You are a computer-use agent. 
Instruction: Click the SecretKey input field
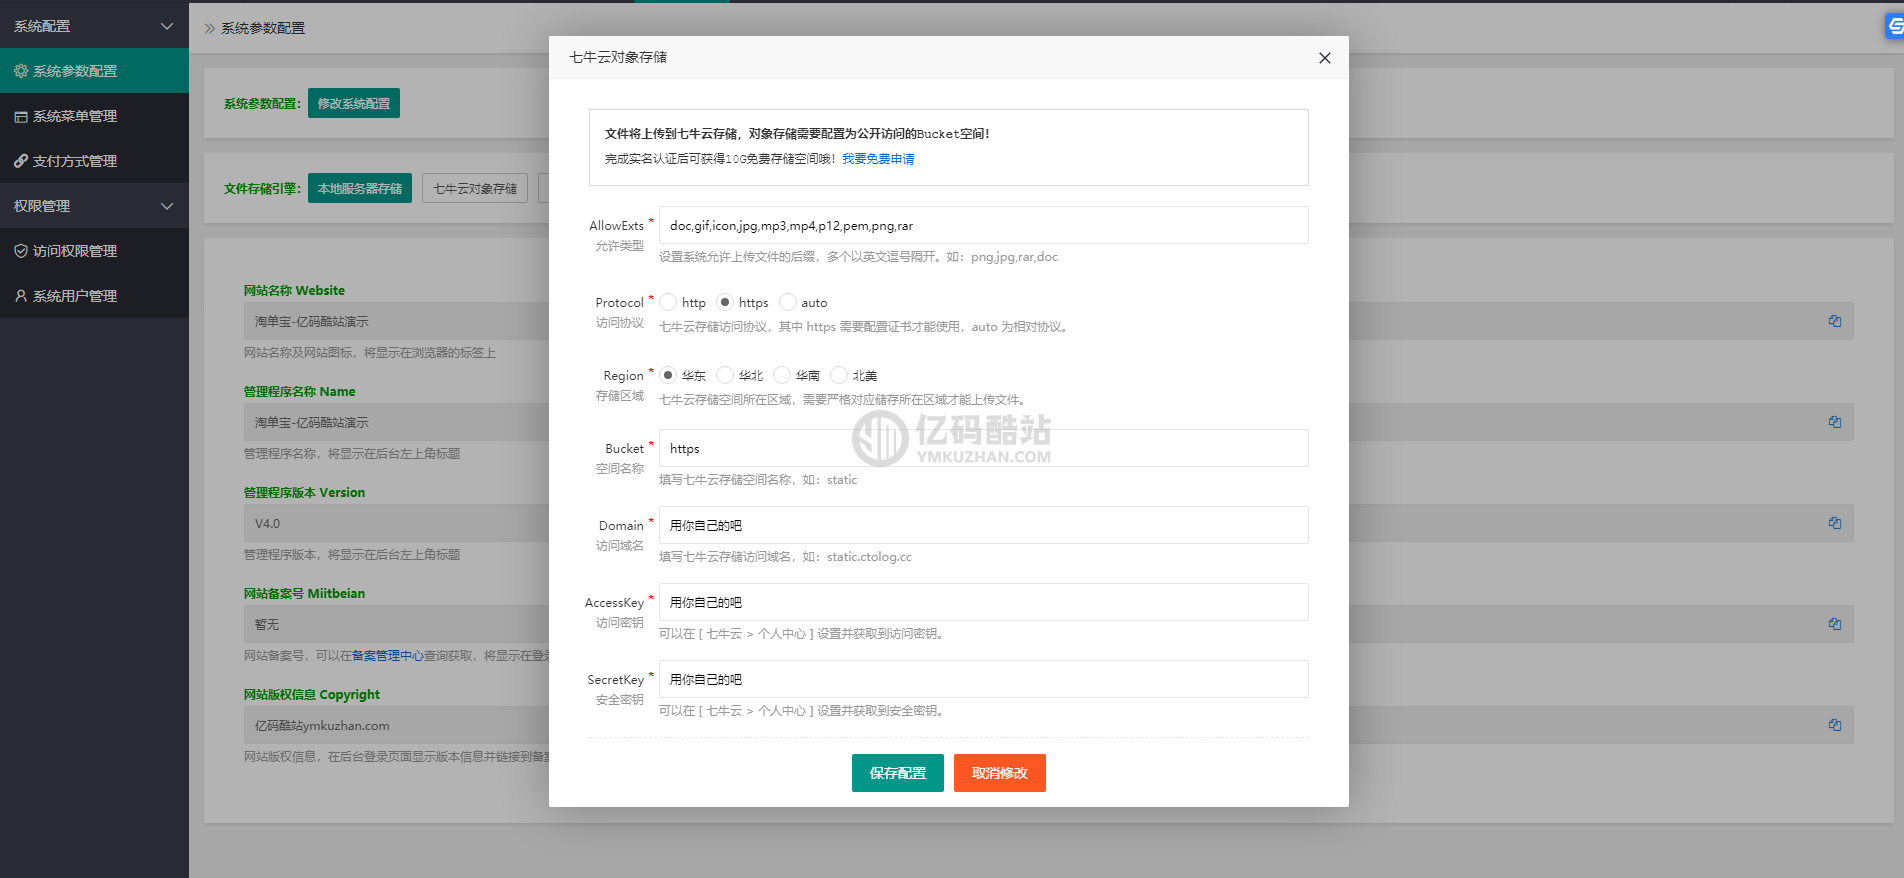click(984, 679)
